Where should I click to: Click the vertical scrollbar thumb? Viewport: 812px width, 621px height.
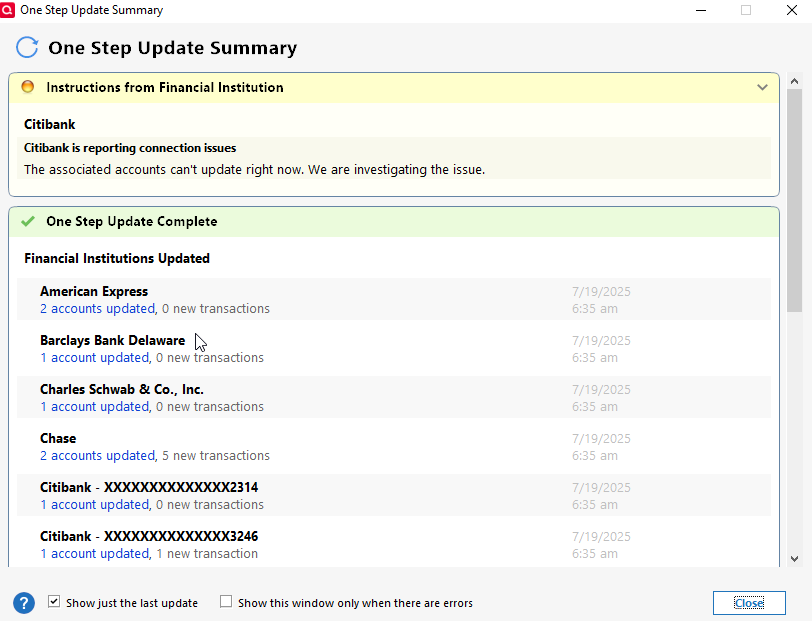coord(794,200)
